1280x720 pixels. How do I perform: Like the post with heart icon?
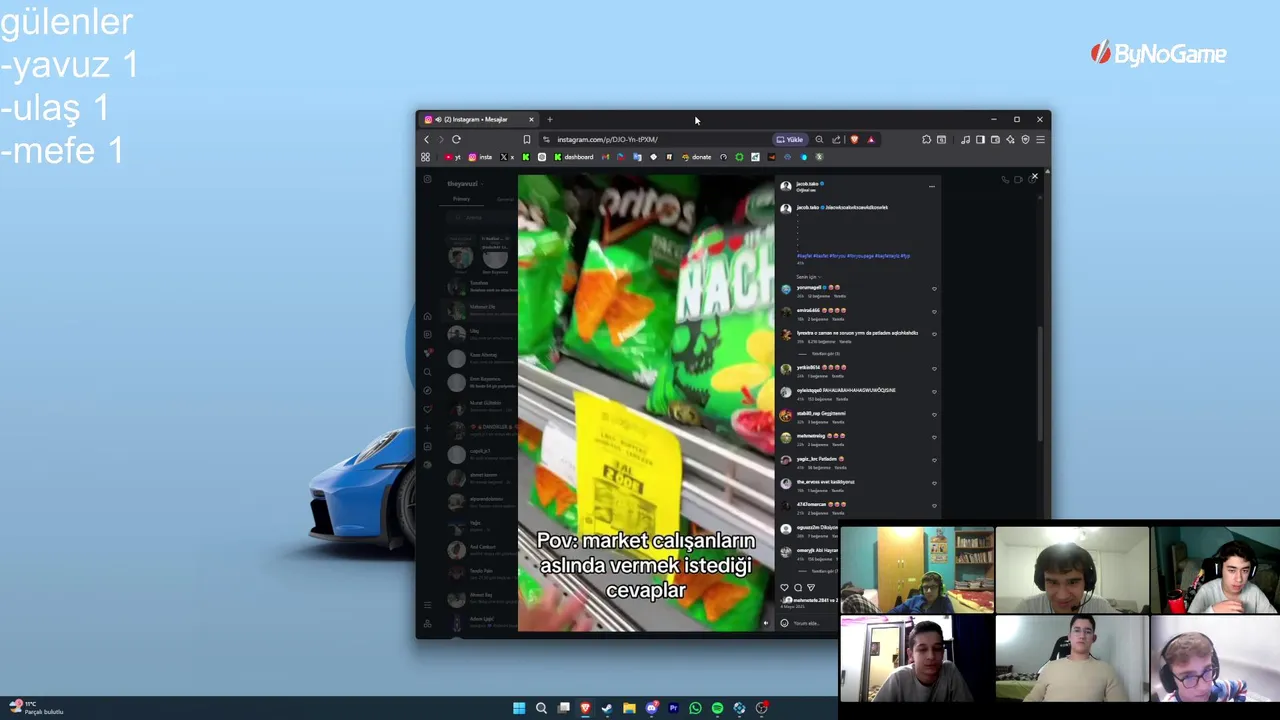784,587
